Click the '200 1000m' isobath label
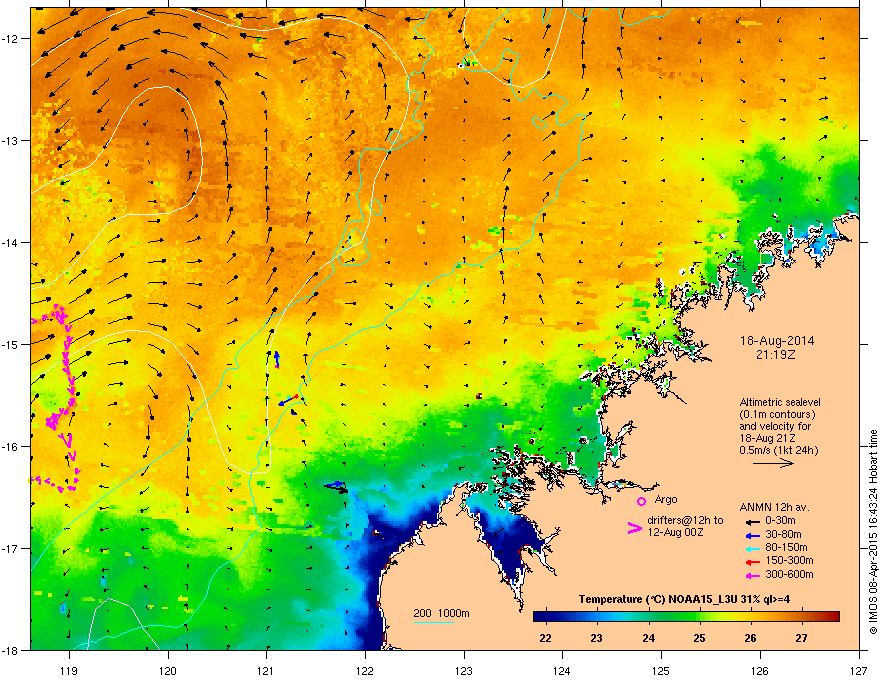880x680 pixels. point(441,613)
